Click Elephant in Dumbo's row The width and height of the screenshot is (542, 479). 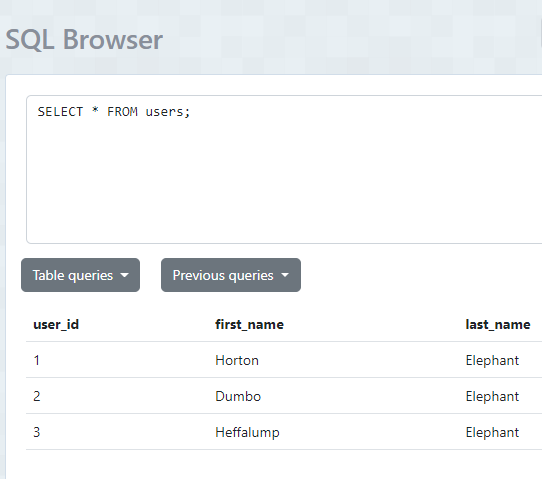point(492,396)
